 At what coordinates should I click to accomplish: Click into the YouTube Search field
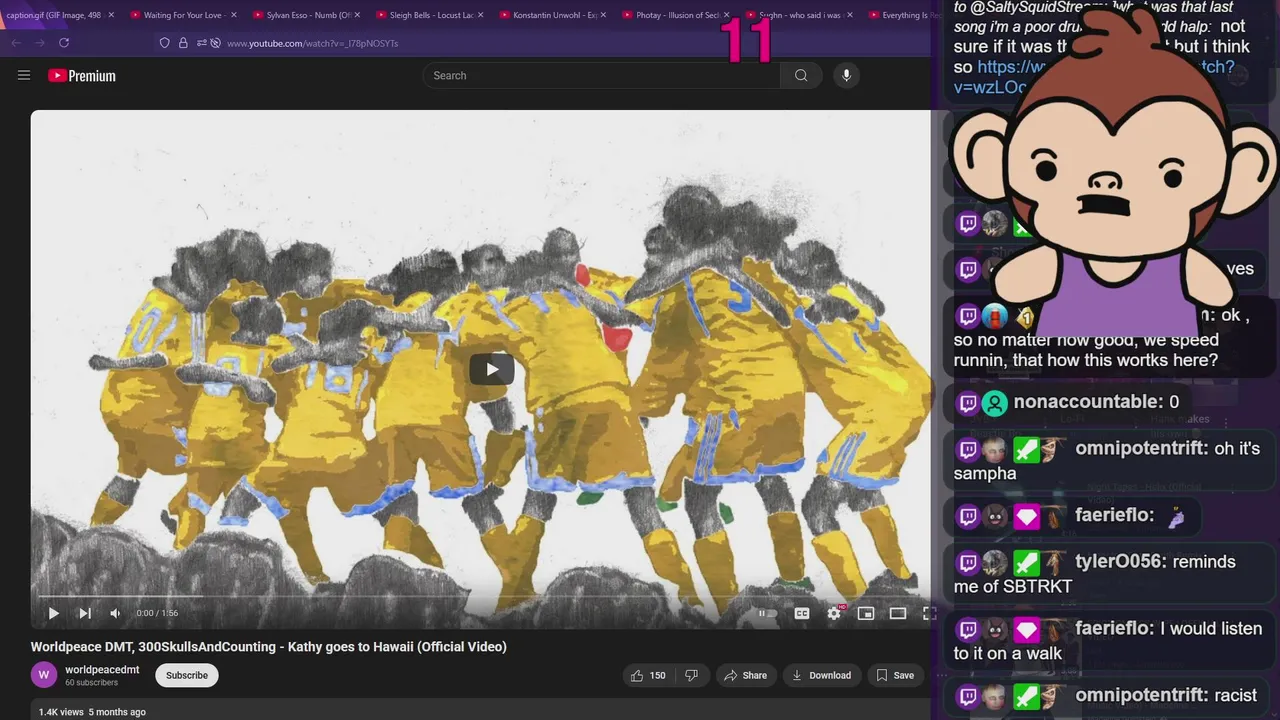tap(602, 75)
